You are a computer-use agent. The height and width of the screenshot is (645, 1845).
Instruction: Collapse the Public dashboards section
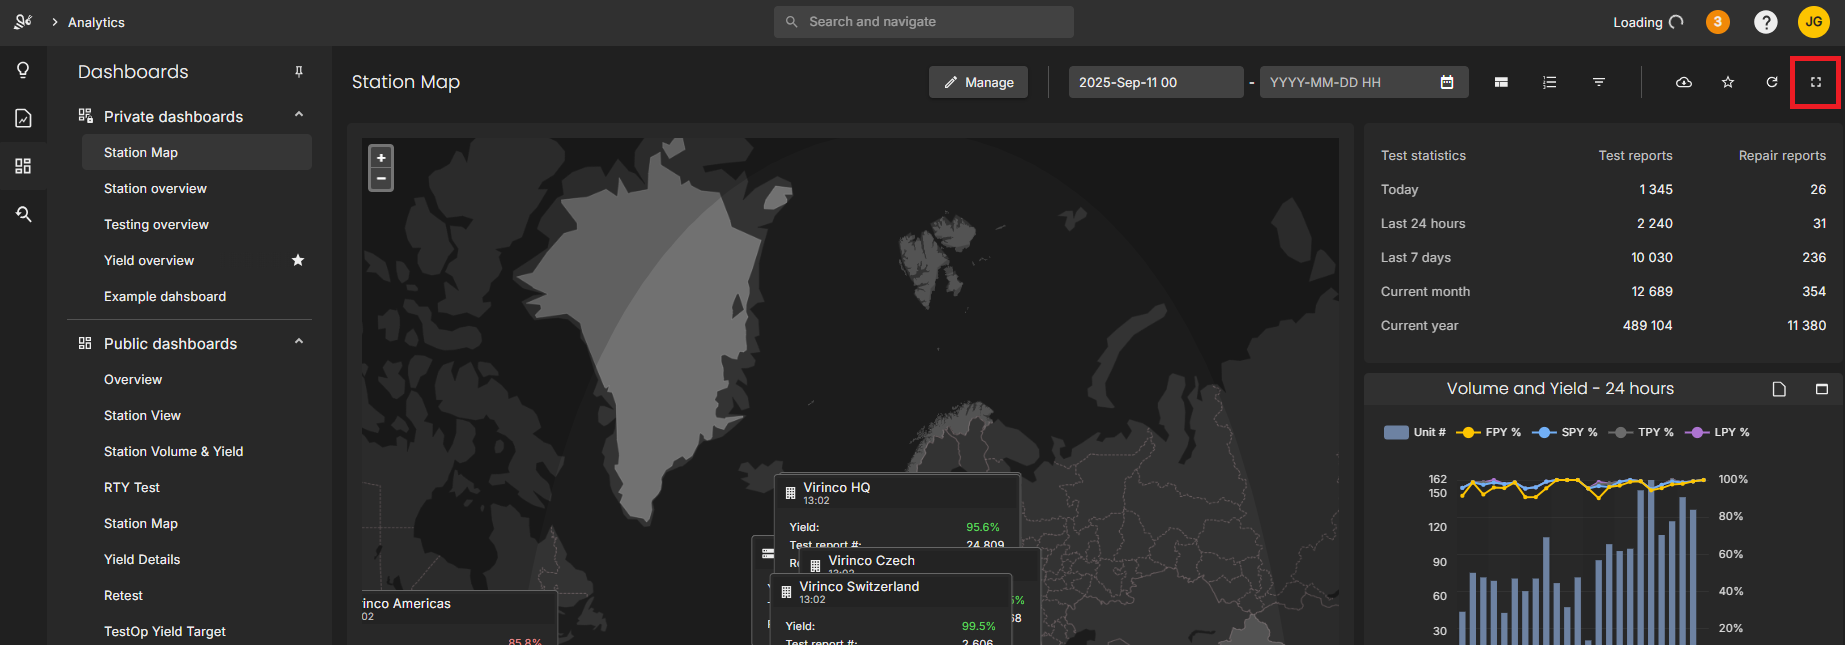(x=298, y=342)
